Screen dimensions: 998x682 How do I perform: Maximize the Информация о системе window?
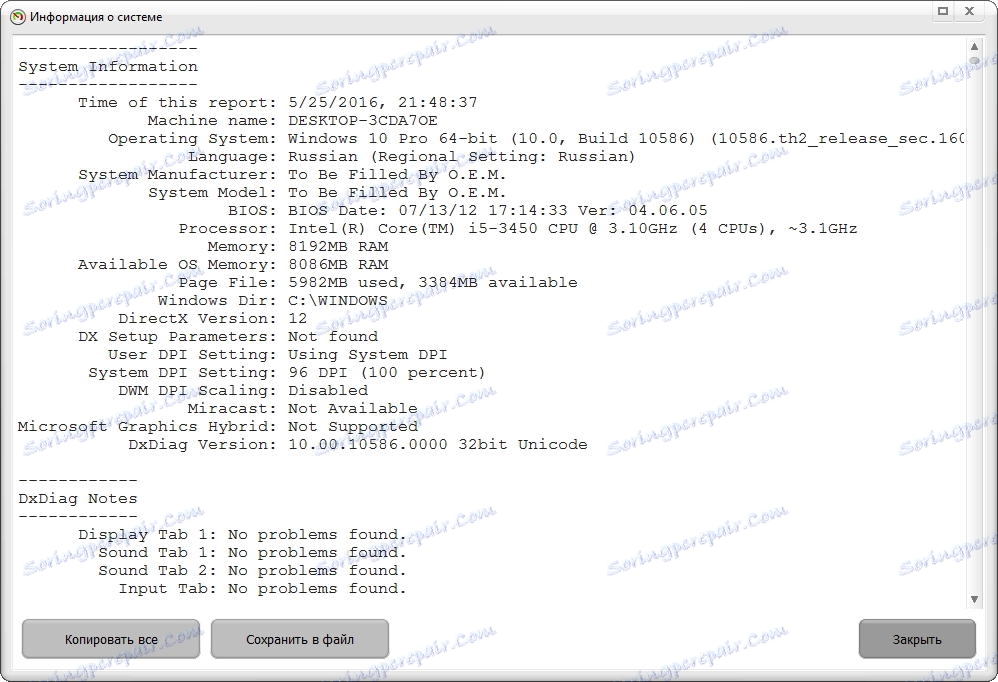tap(943, 11)
